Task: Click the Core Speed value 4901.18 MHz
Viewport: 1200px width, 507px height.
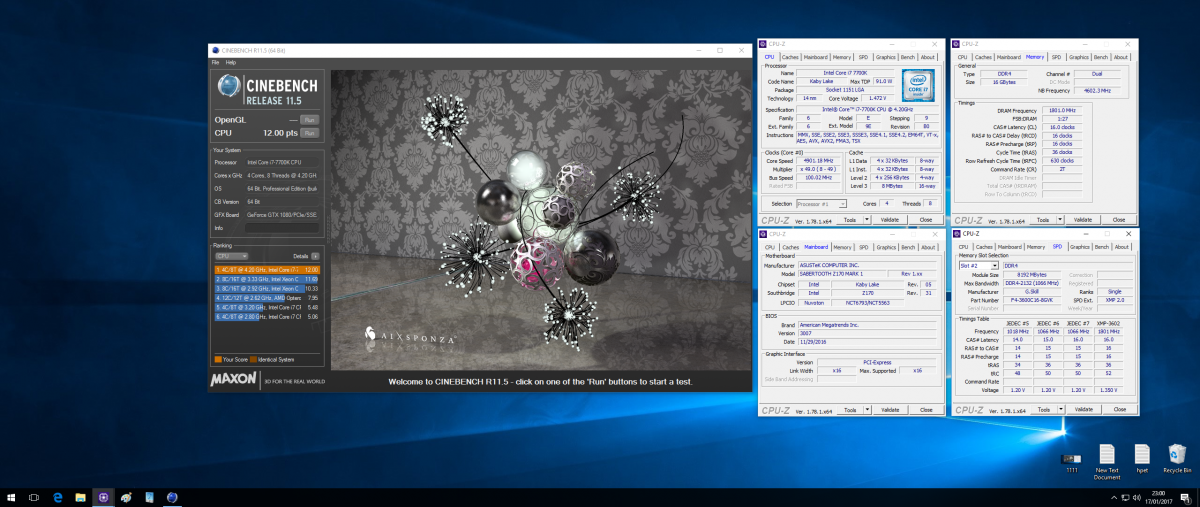Action: pyautogui.click(x=820, y=160)
